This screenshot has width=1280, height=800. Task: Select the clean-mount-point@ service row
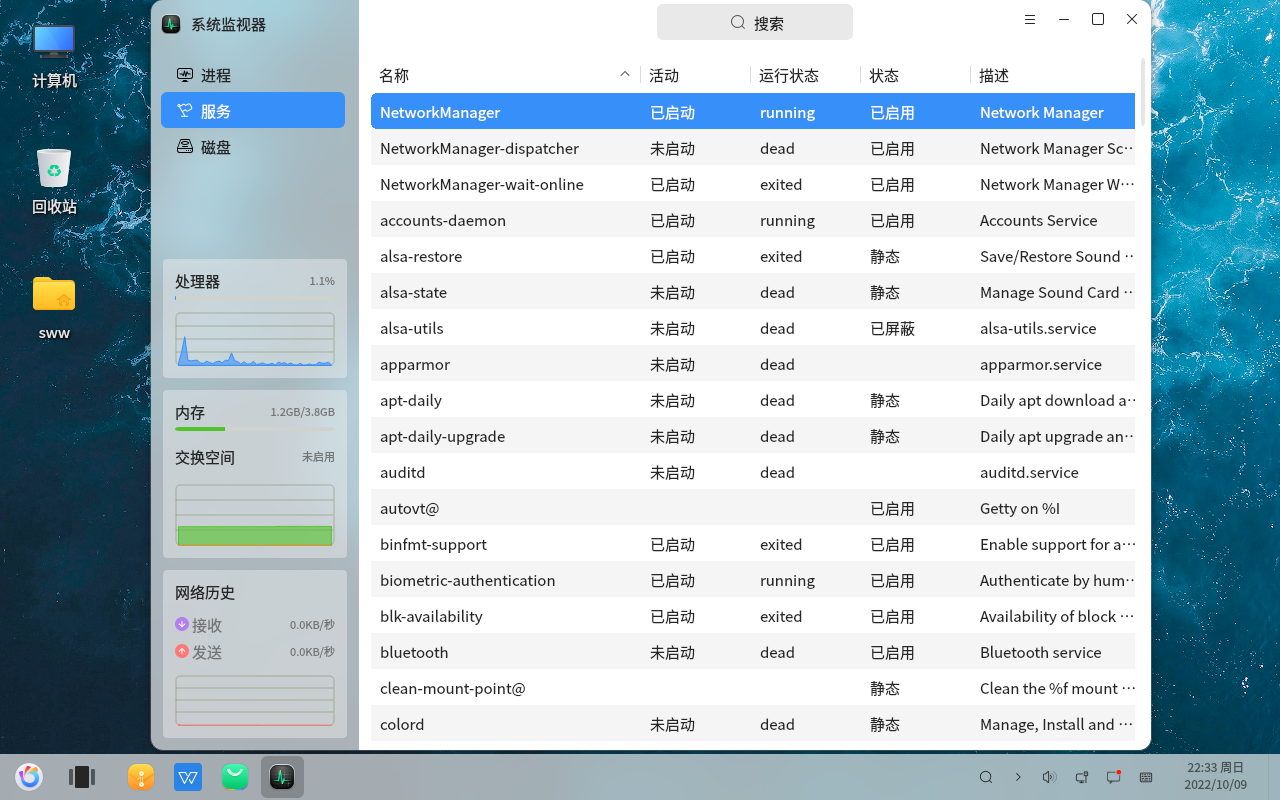click(753, 687)
